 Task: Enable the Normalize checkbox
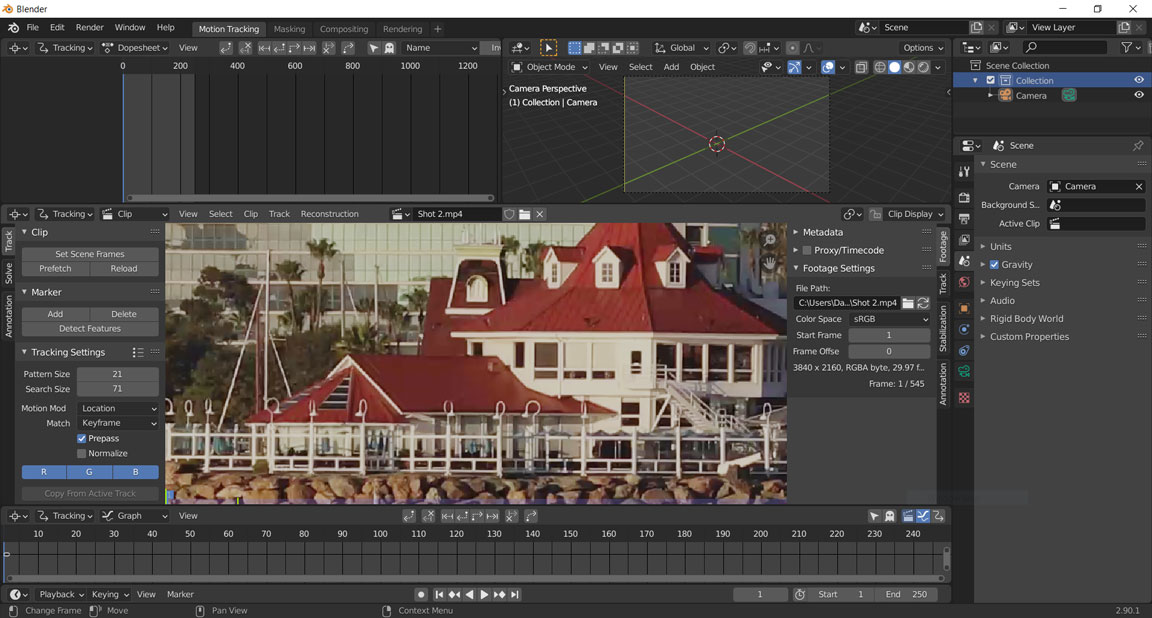coord(82,453)
